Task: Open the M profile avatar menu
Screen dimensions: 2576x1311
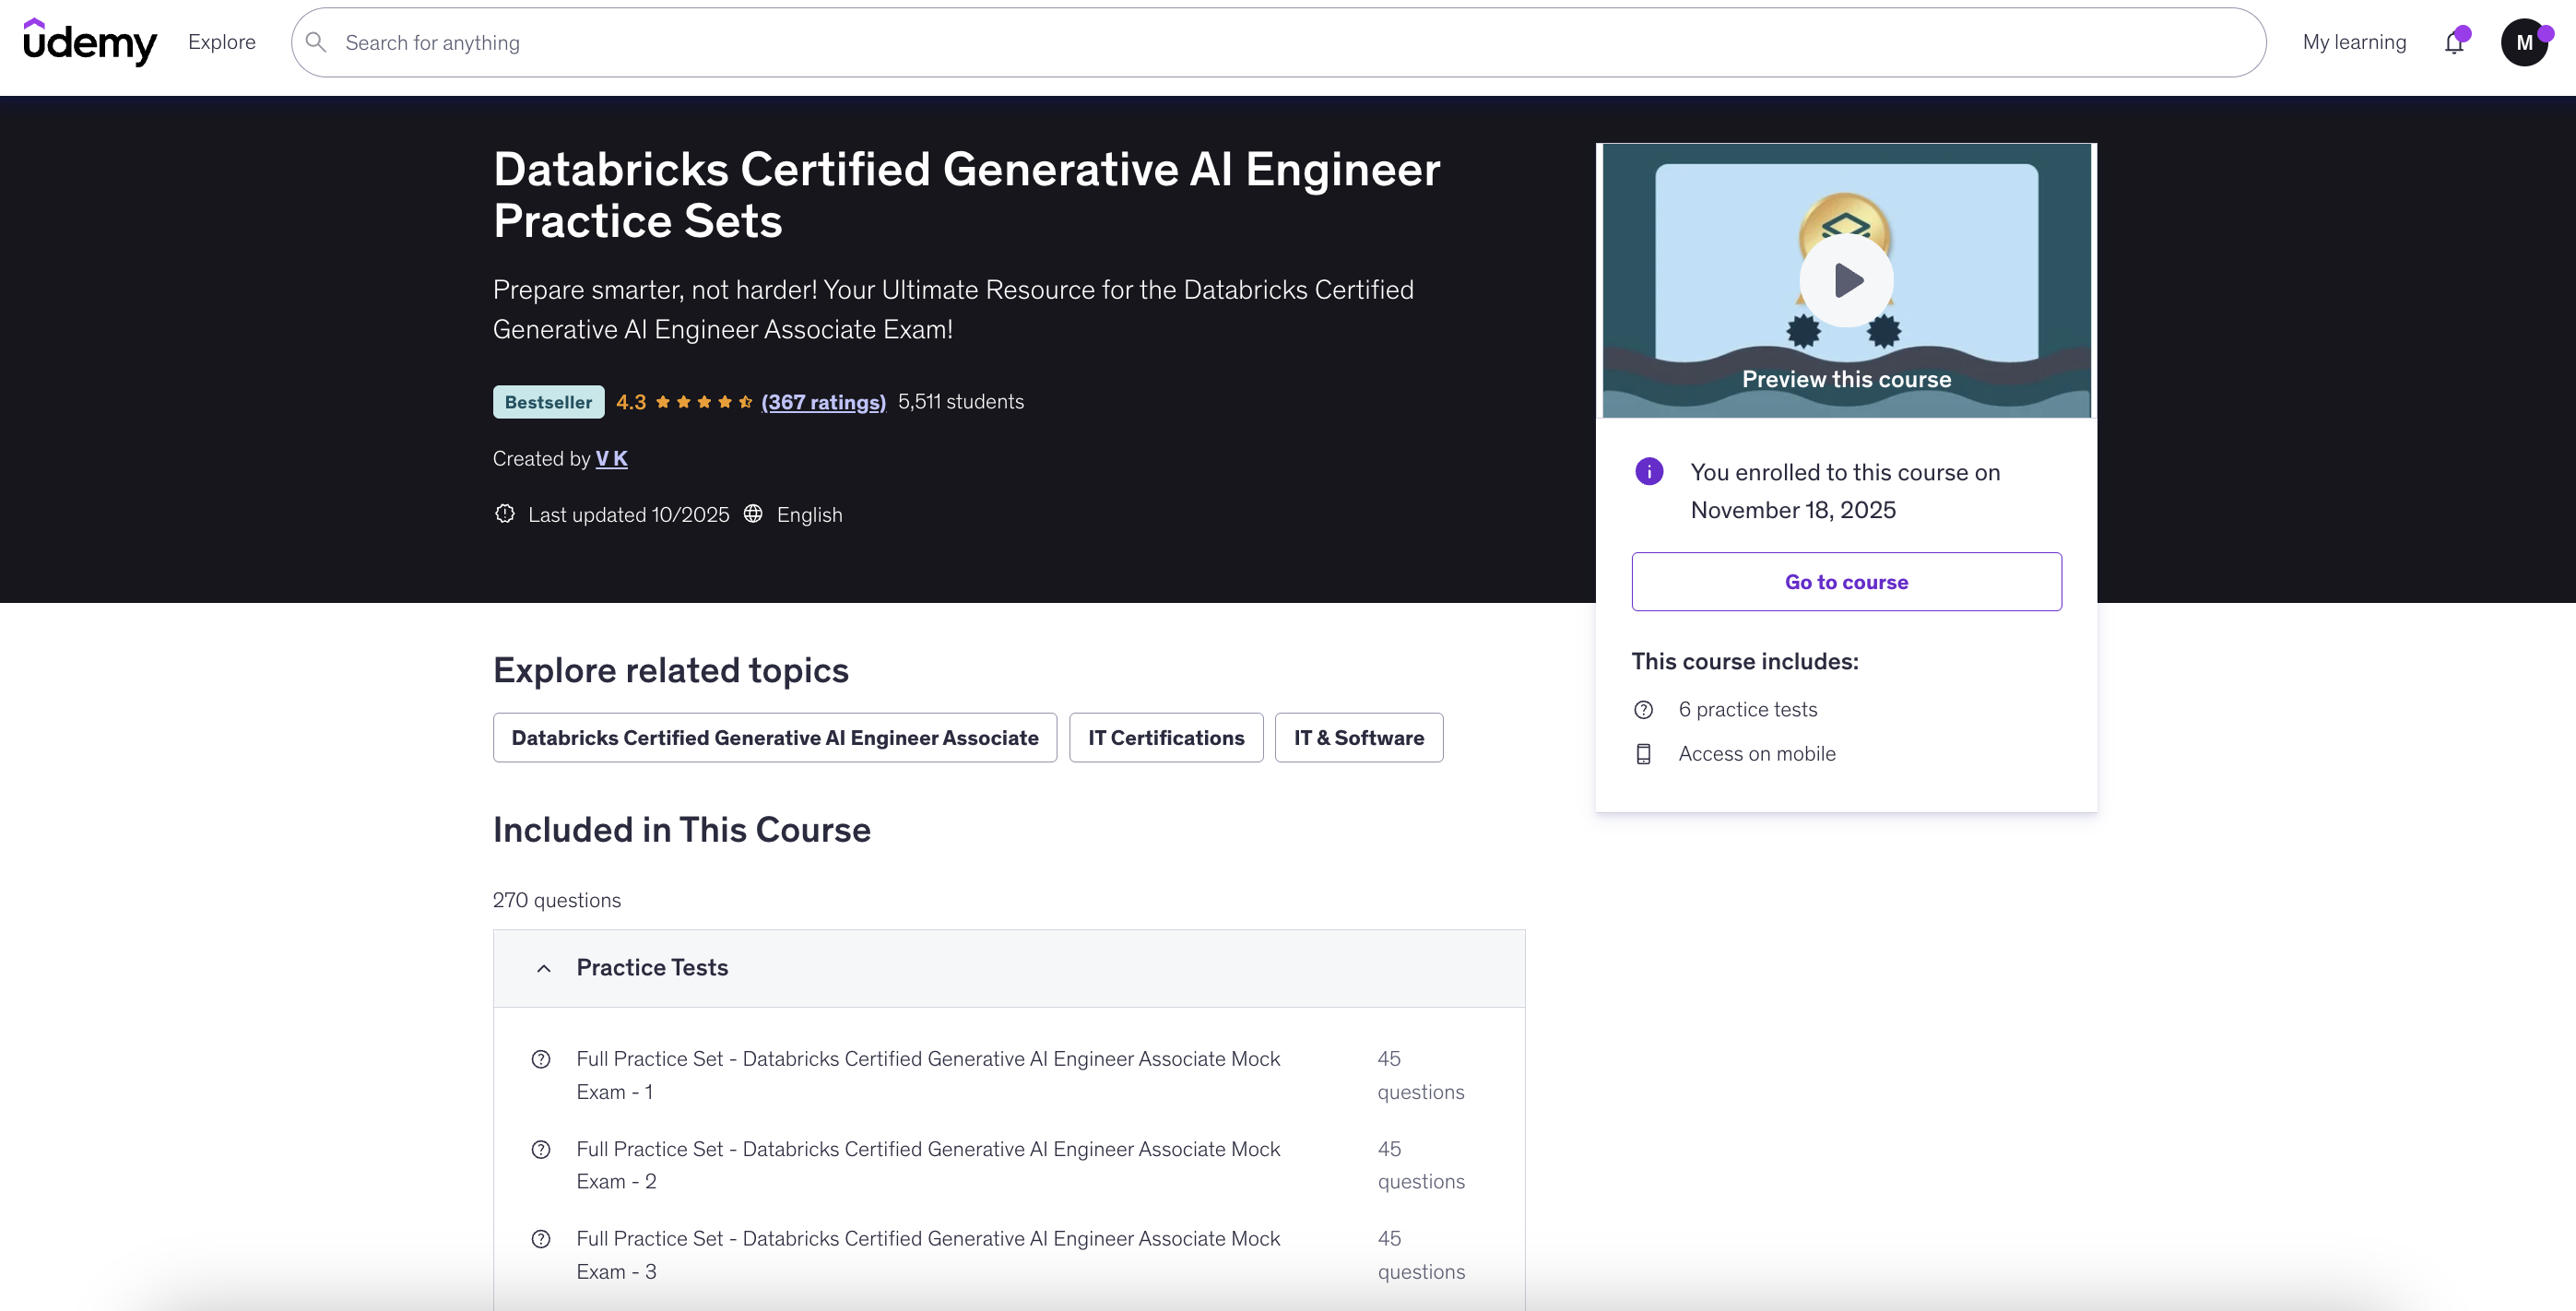Action: pyautogui.click(x=2524, y=43)
